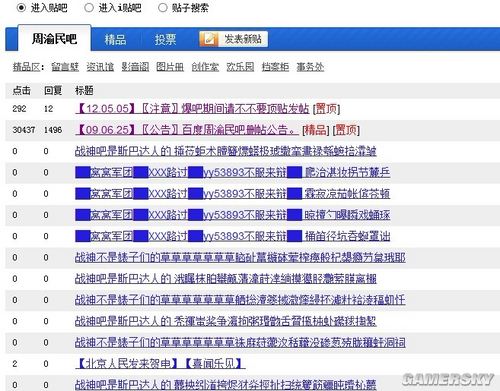Switch to the 投票 tab
The height and width of the screenshot is (391, 500).
165,40
